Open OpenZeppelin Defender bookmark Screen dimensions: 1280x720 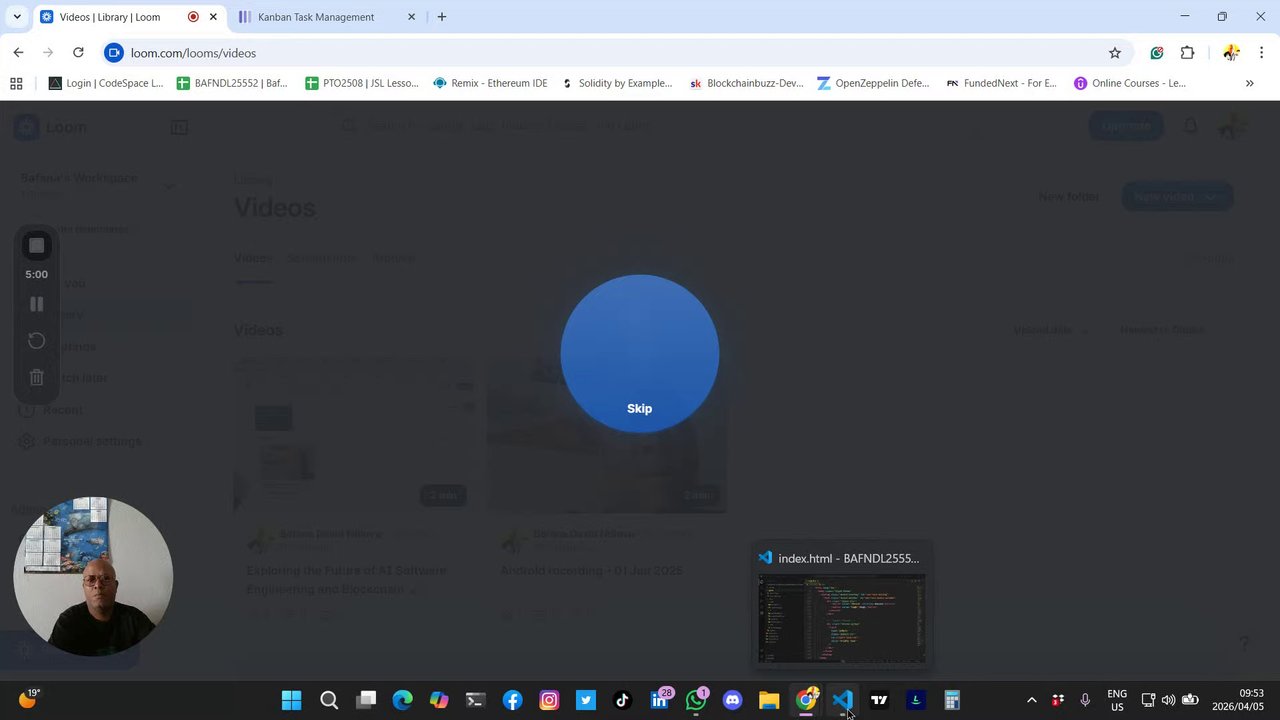coord(874,83)
